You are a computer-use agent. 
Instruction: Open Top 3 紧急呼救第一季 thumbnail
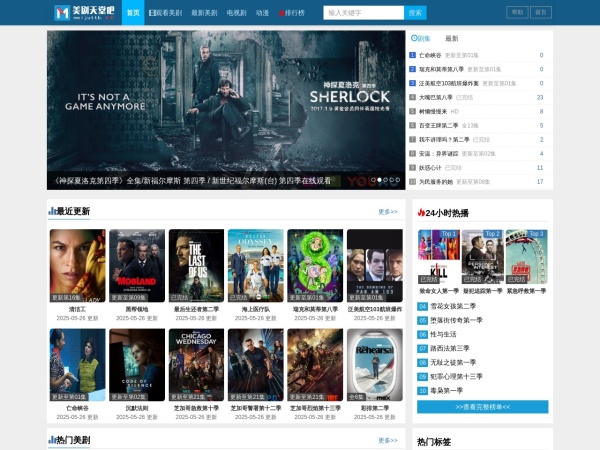click(x=527, y=256)
